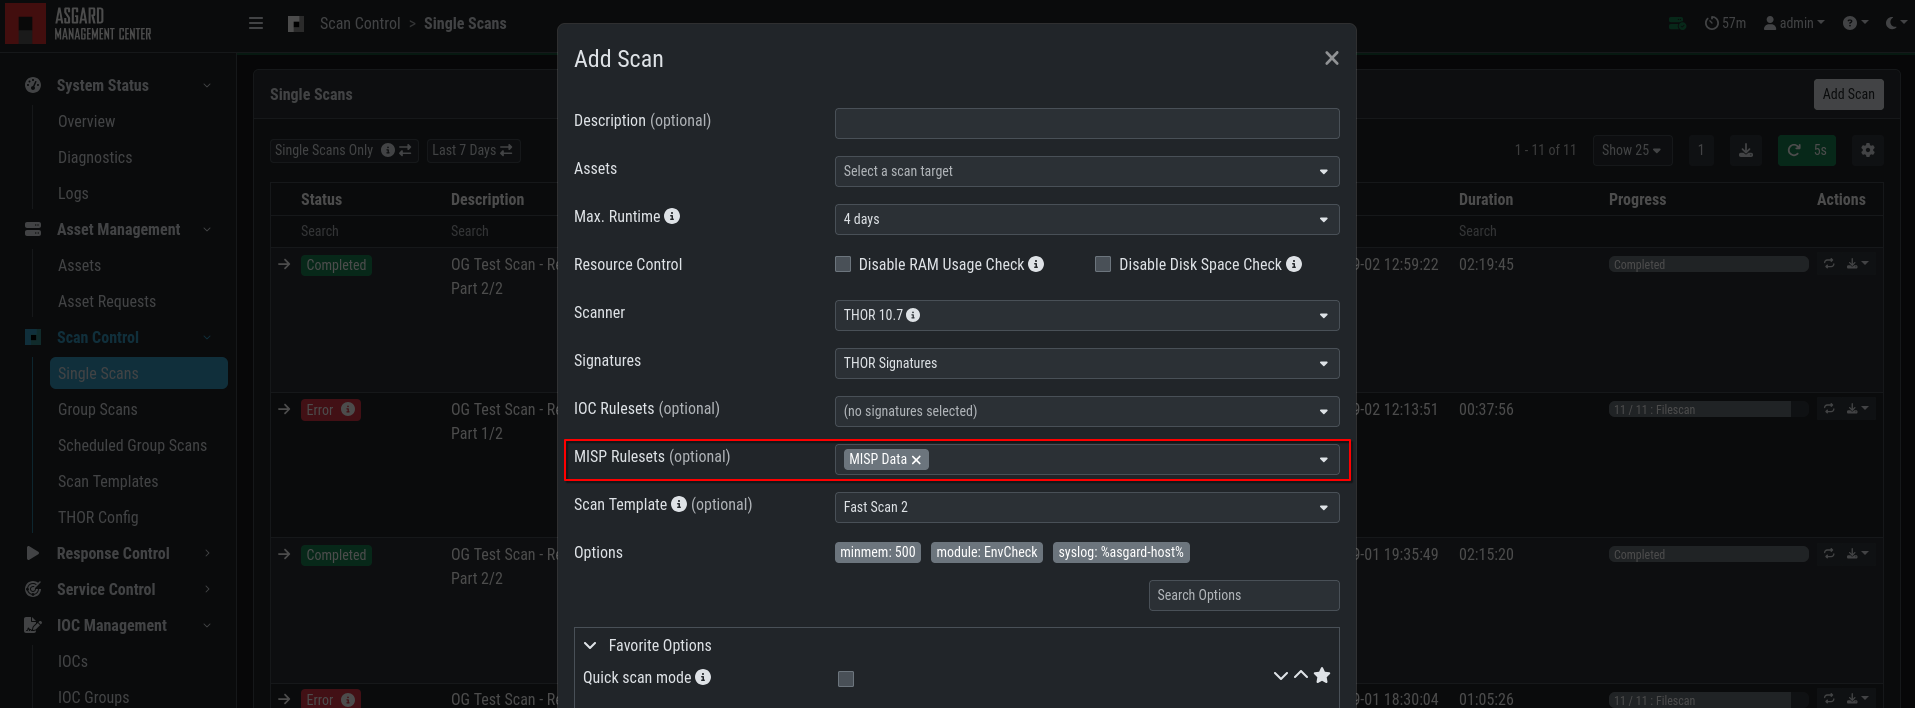Image resolution: width=1915 pixels, height=708 pixels.
Task: Click the Quick scan mode info icon
Action: 703,677
